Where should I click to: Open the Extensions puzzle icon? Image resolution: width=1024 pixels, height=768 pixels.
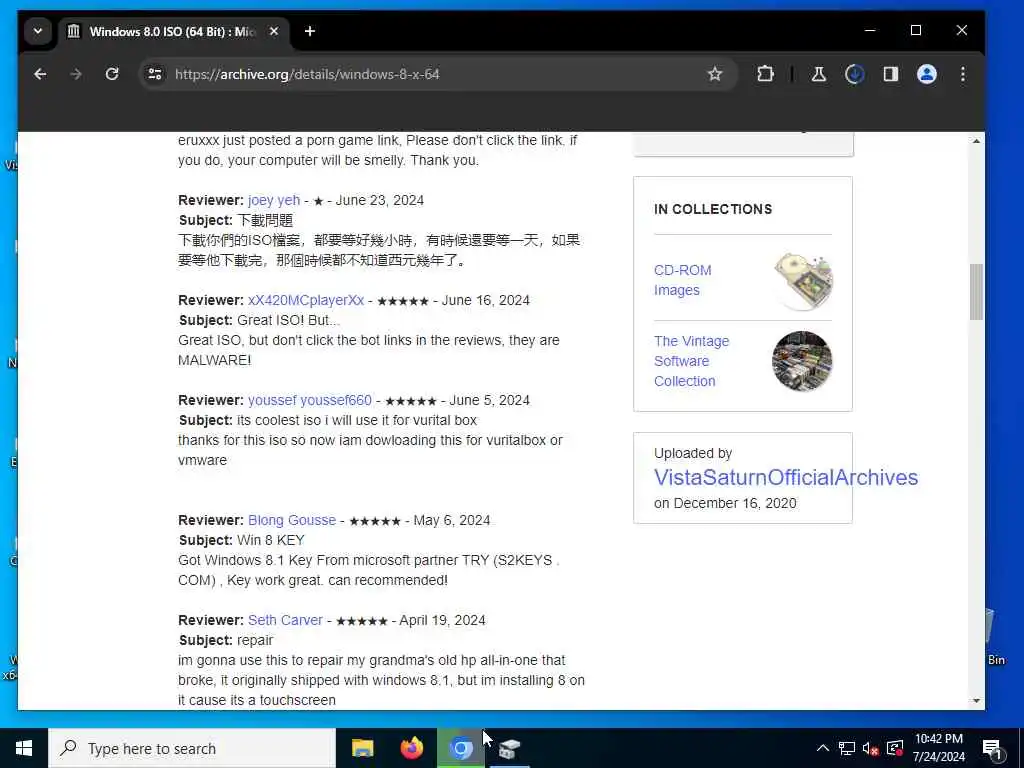765,74
